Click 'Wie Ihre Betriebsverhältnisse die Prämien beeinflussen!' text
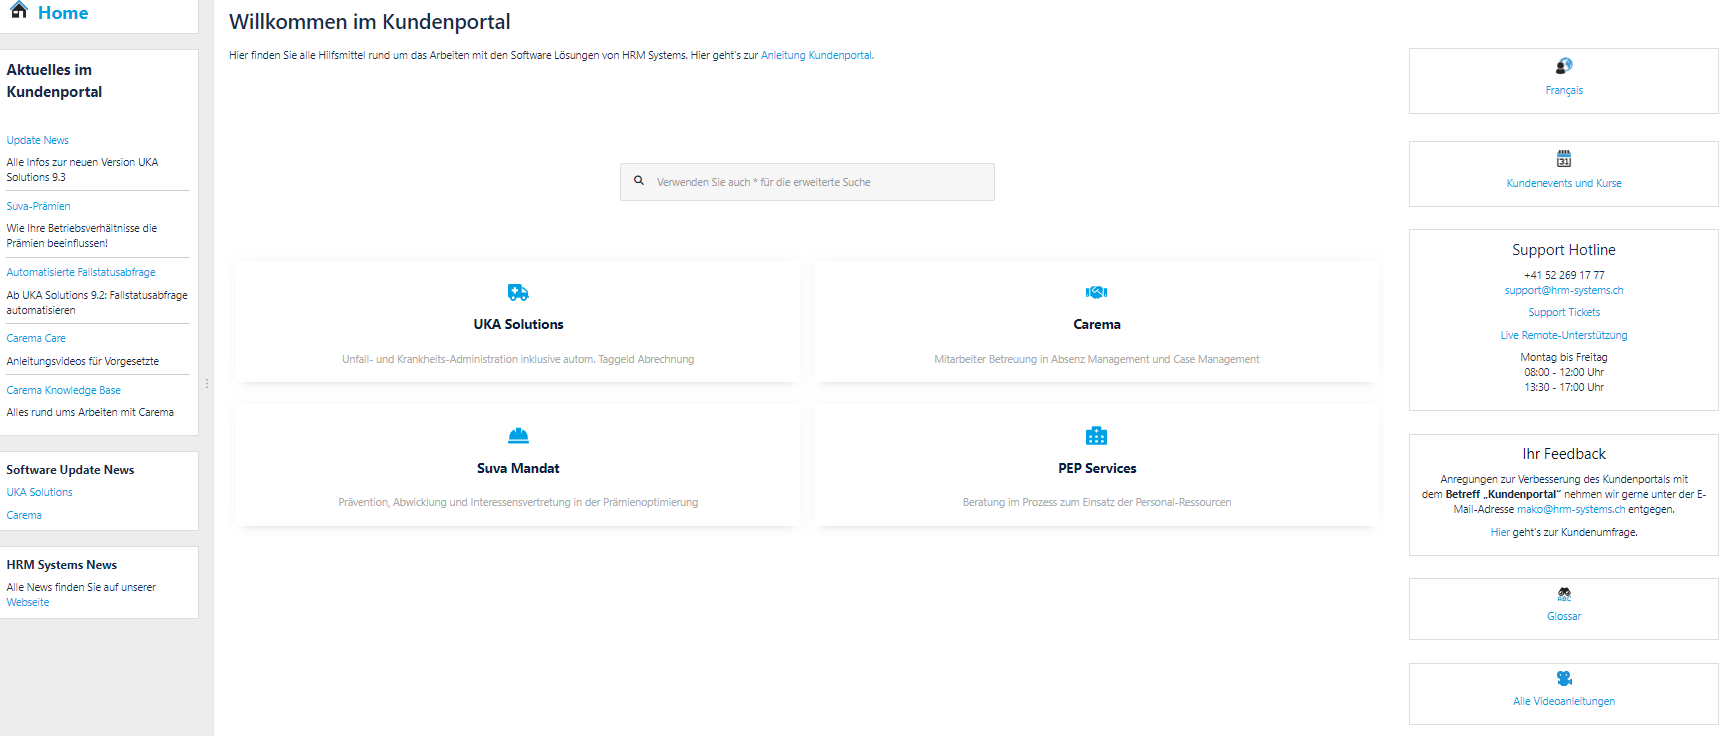 pyautogui.click(x=82, y=235)
